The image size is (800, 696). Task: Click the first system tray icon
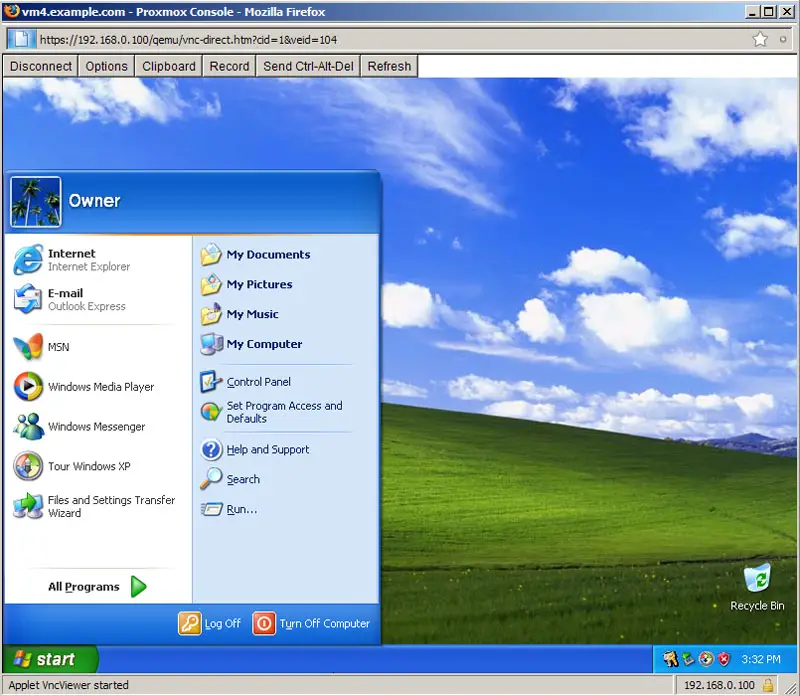[x=670, y=659]
